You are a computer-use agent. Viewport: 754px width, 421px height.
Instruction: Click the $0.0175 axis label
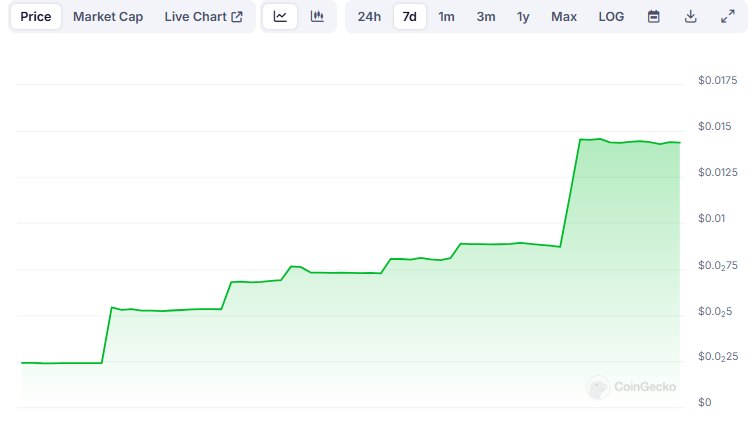(x=717, y=80)
